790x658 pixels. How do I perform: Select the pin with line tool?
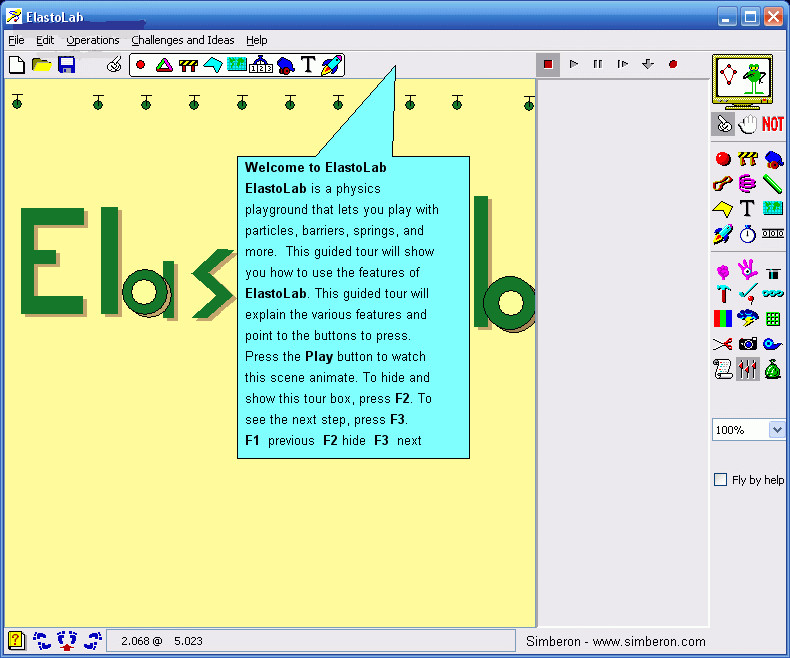748,294
